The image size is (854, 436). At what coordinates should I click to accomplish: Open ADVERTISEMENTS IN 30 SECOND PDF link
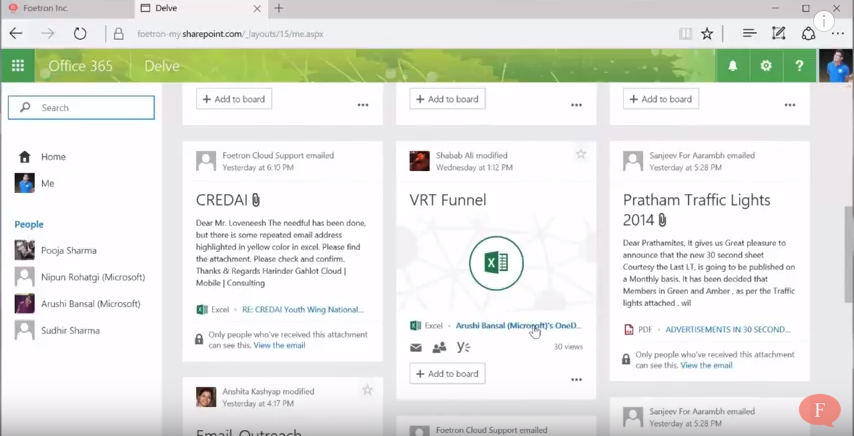(x=728, y=329)
